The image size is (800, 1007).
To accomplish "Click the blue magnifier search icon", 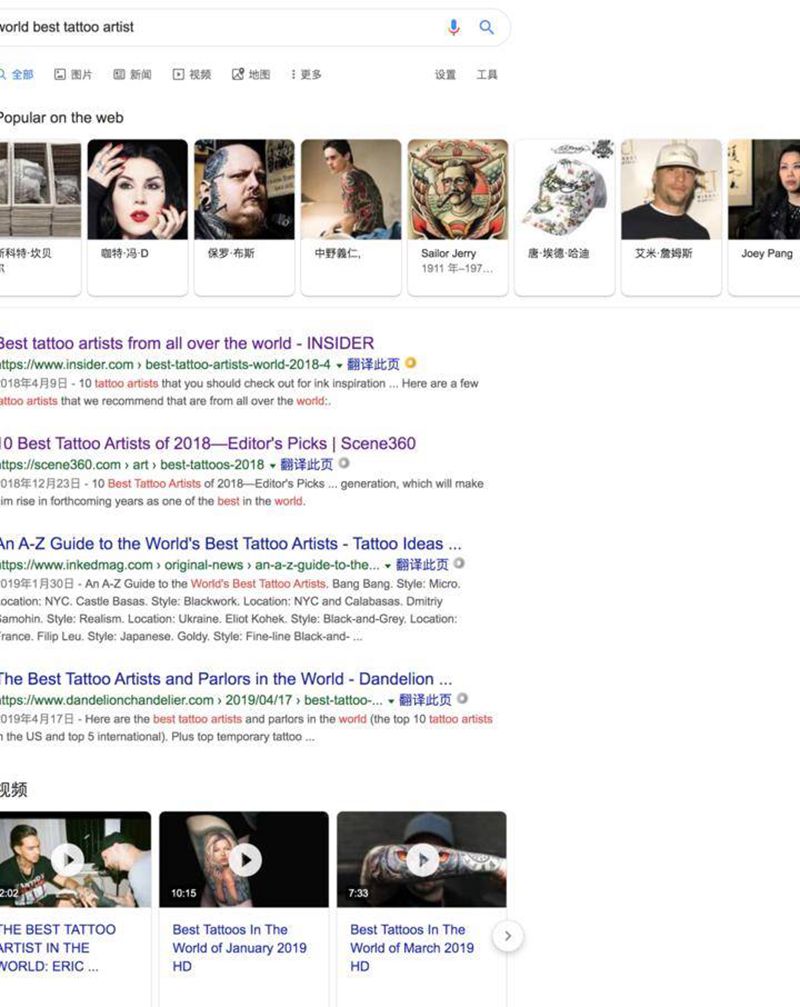I will 487,27.
